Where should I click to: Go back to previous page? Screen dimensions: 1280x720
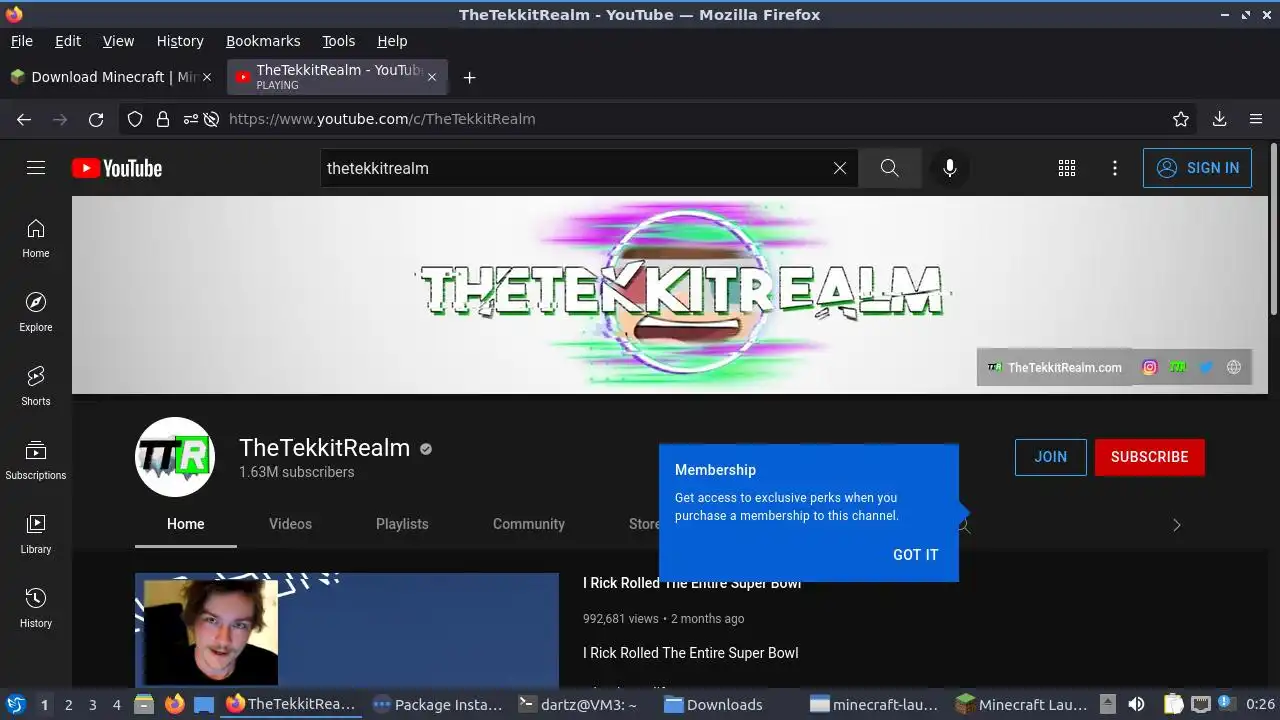[x=24, y=119]
